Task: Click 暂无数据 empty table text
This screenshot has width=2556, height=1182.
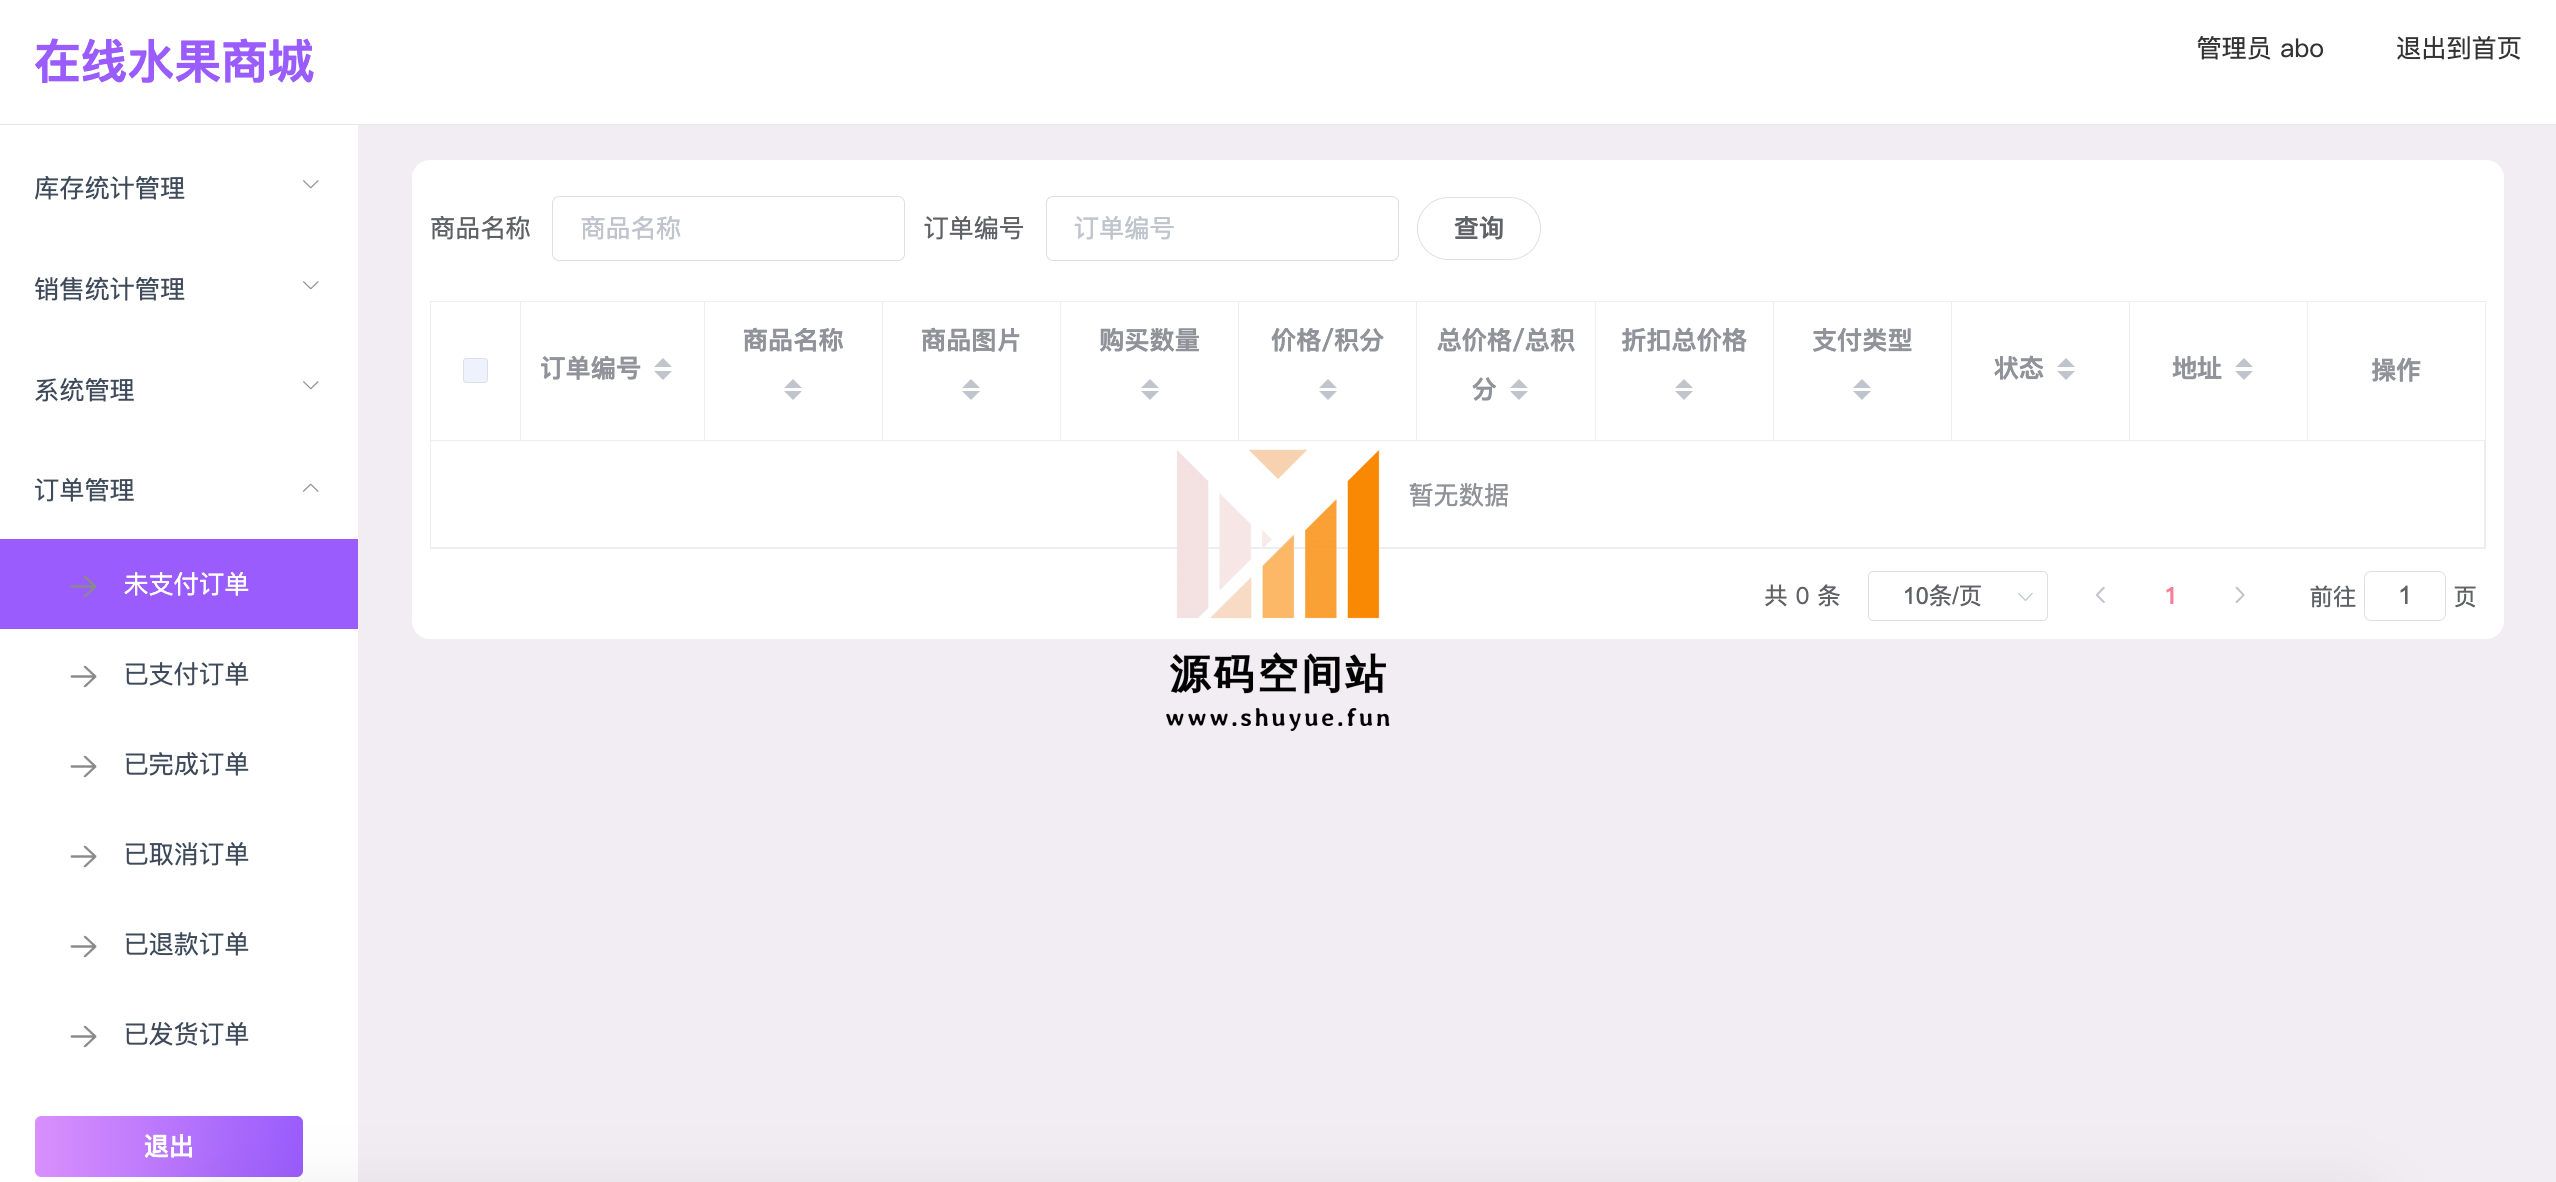Action: point(1458,495)
